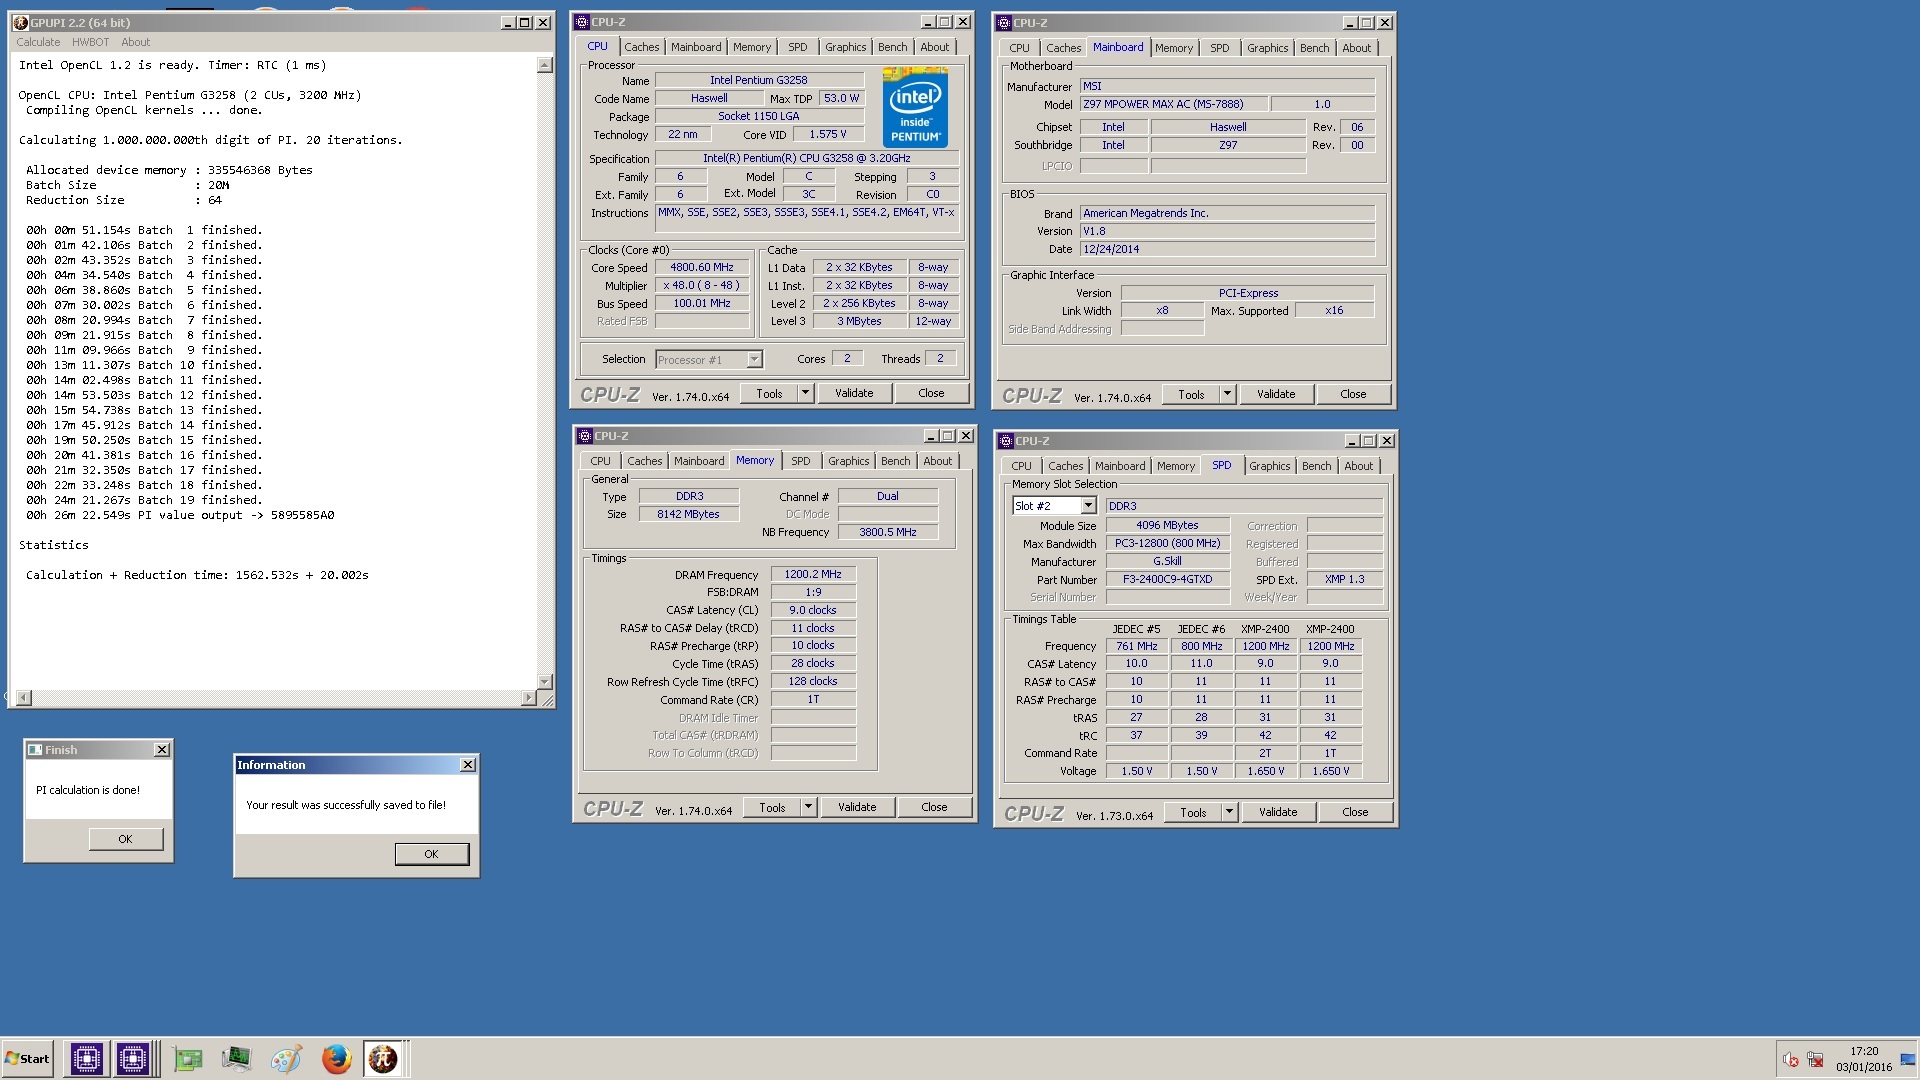Open the monitor utility icon in taskbar
The image size is (1920, 1080).
(x=237, y=1058)
